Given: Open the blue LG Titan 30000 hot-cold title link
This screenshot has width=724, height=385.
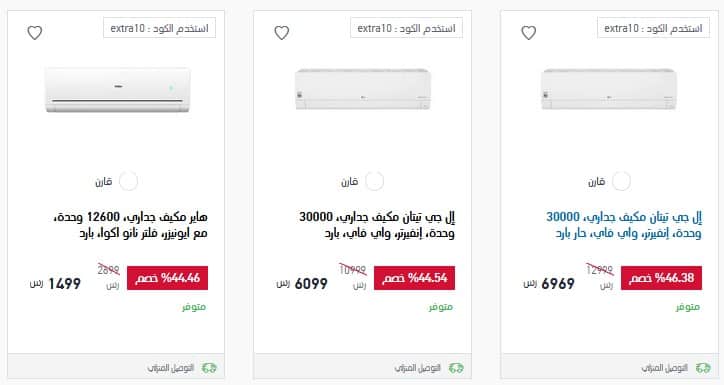Looking at the screenshot, I should click(x=624, y=225).
